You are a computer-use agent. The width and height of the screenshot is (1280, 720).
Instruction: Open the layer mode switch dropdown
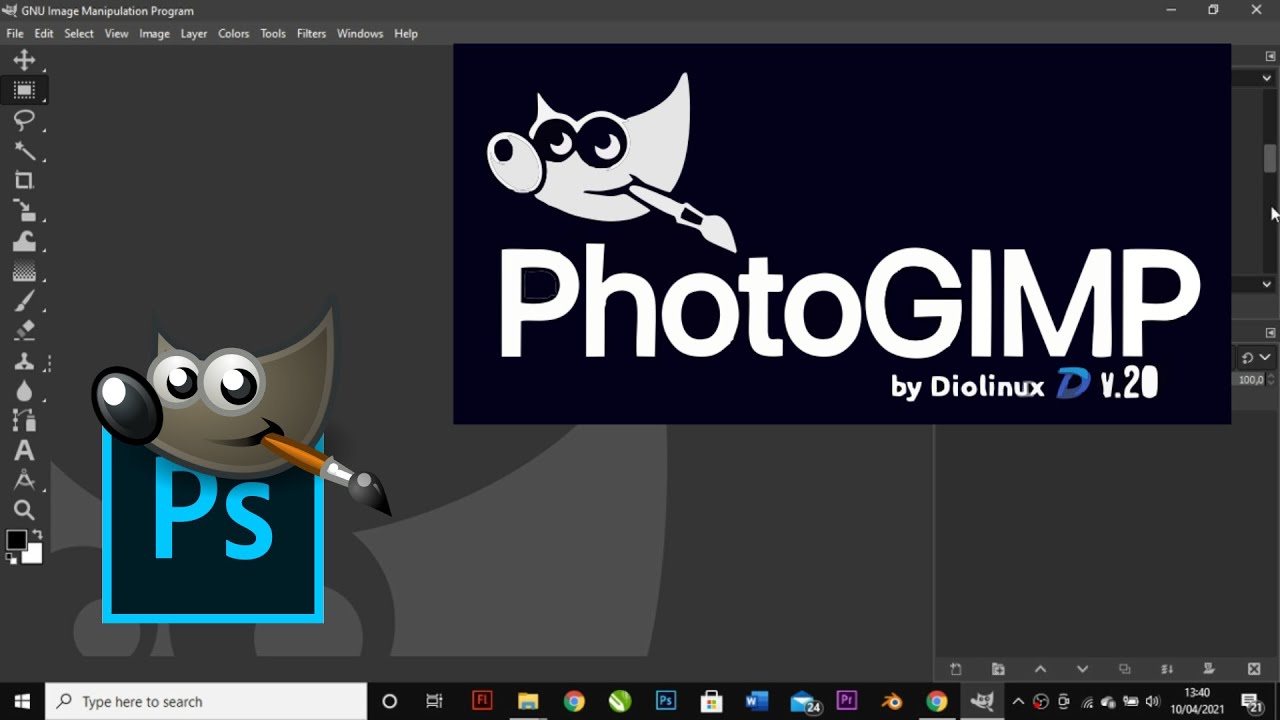coord(1256,357)
